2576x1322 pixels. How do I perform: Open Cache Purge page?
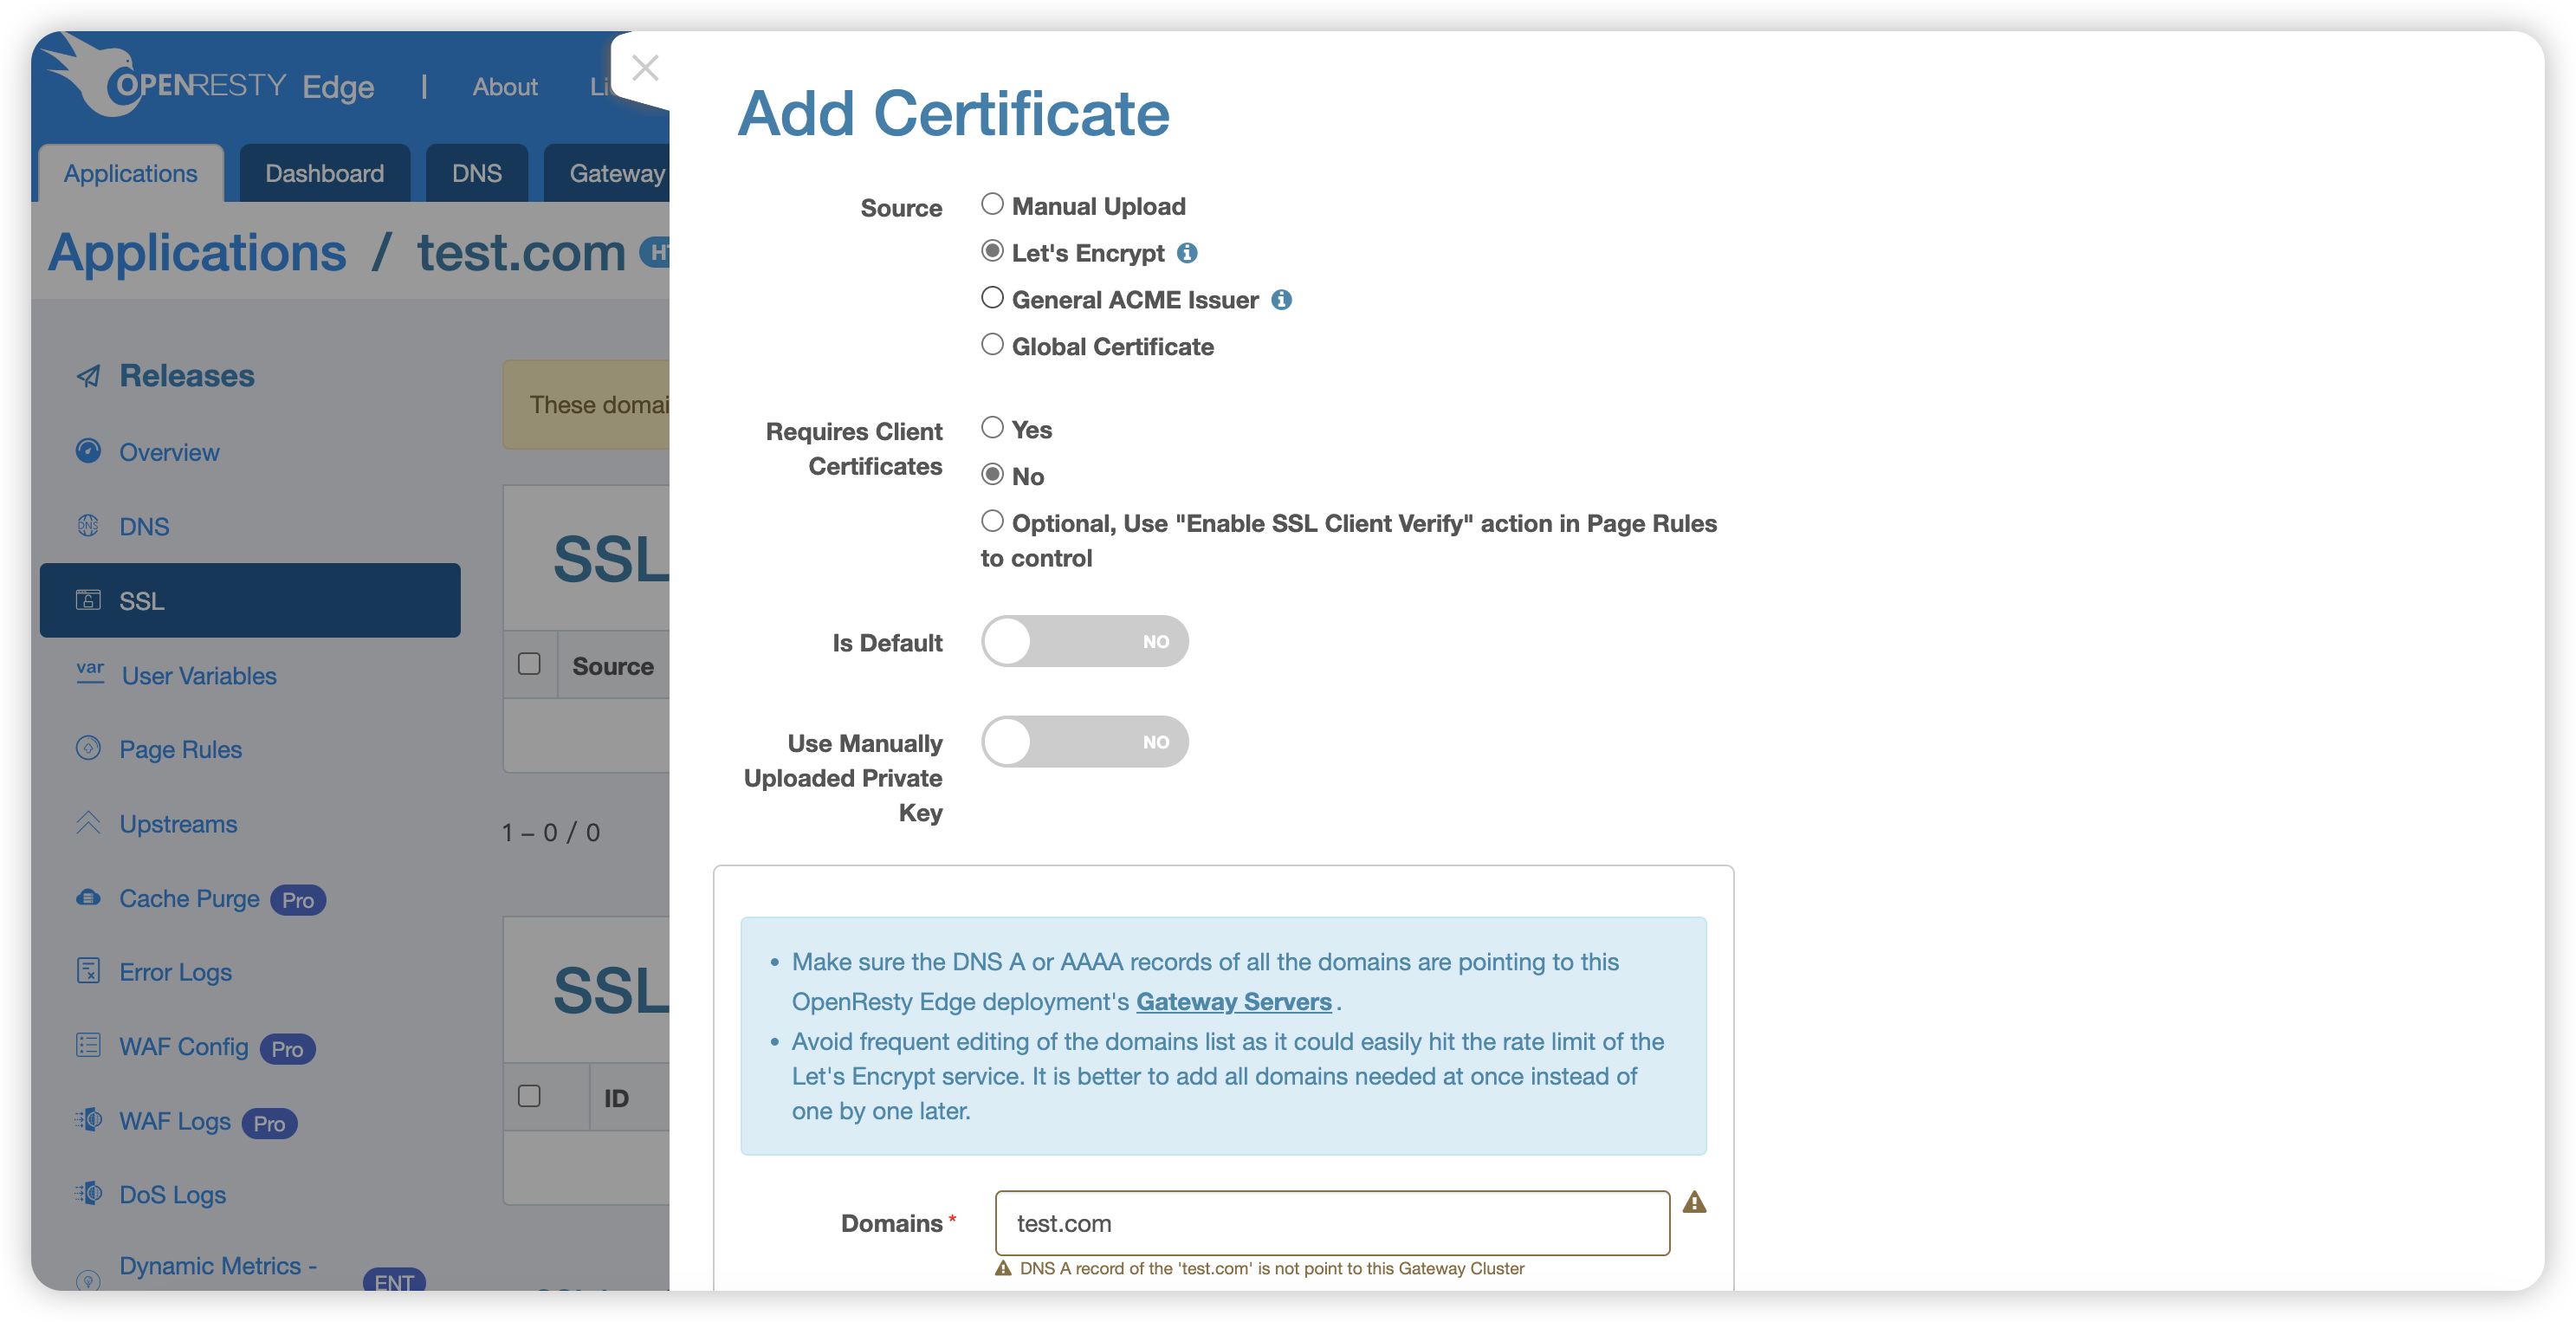189,898
